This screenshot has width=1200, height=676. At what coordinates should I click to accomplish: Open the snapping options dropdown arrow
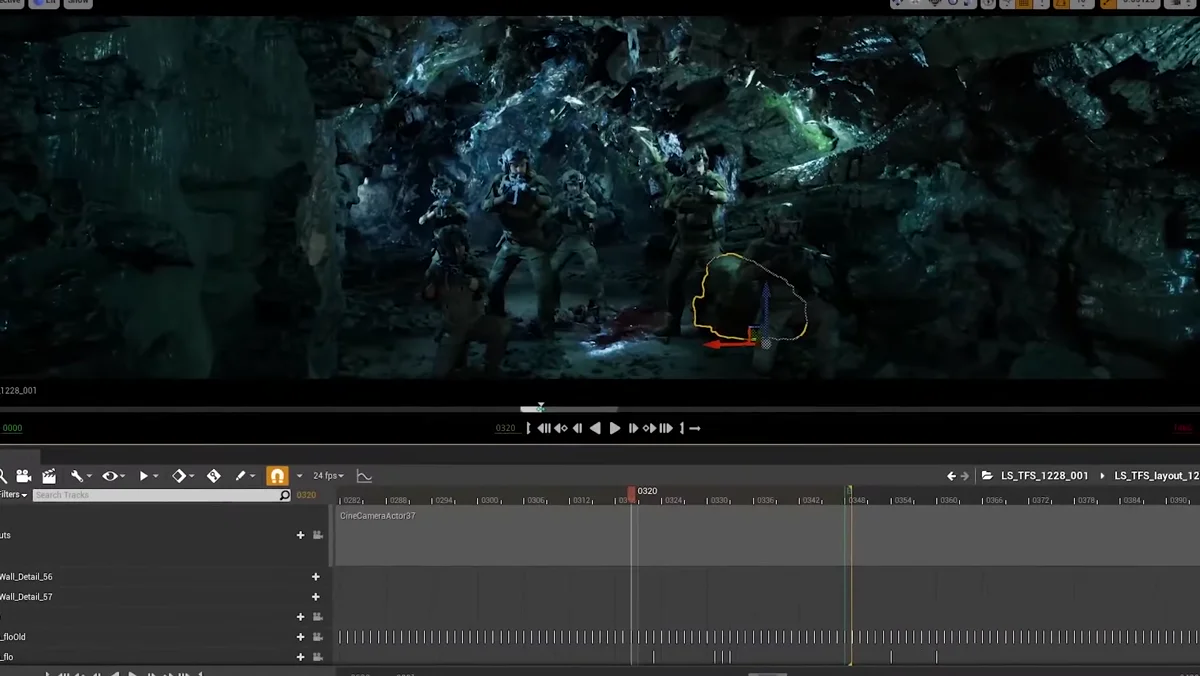[299, 476]
